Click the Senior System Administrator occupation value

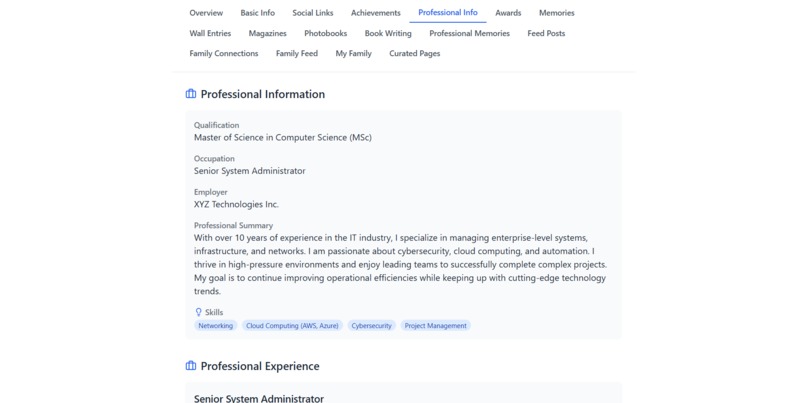pyautogui.click(x=250, y=171)
